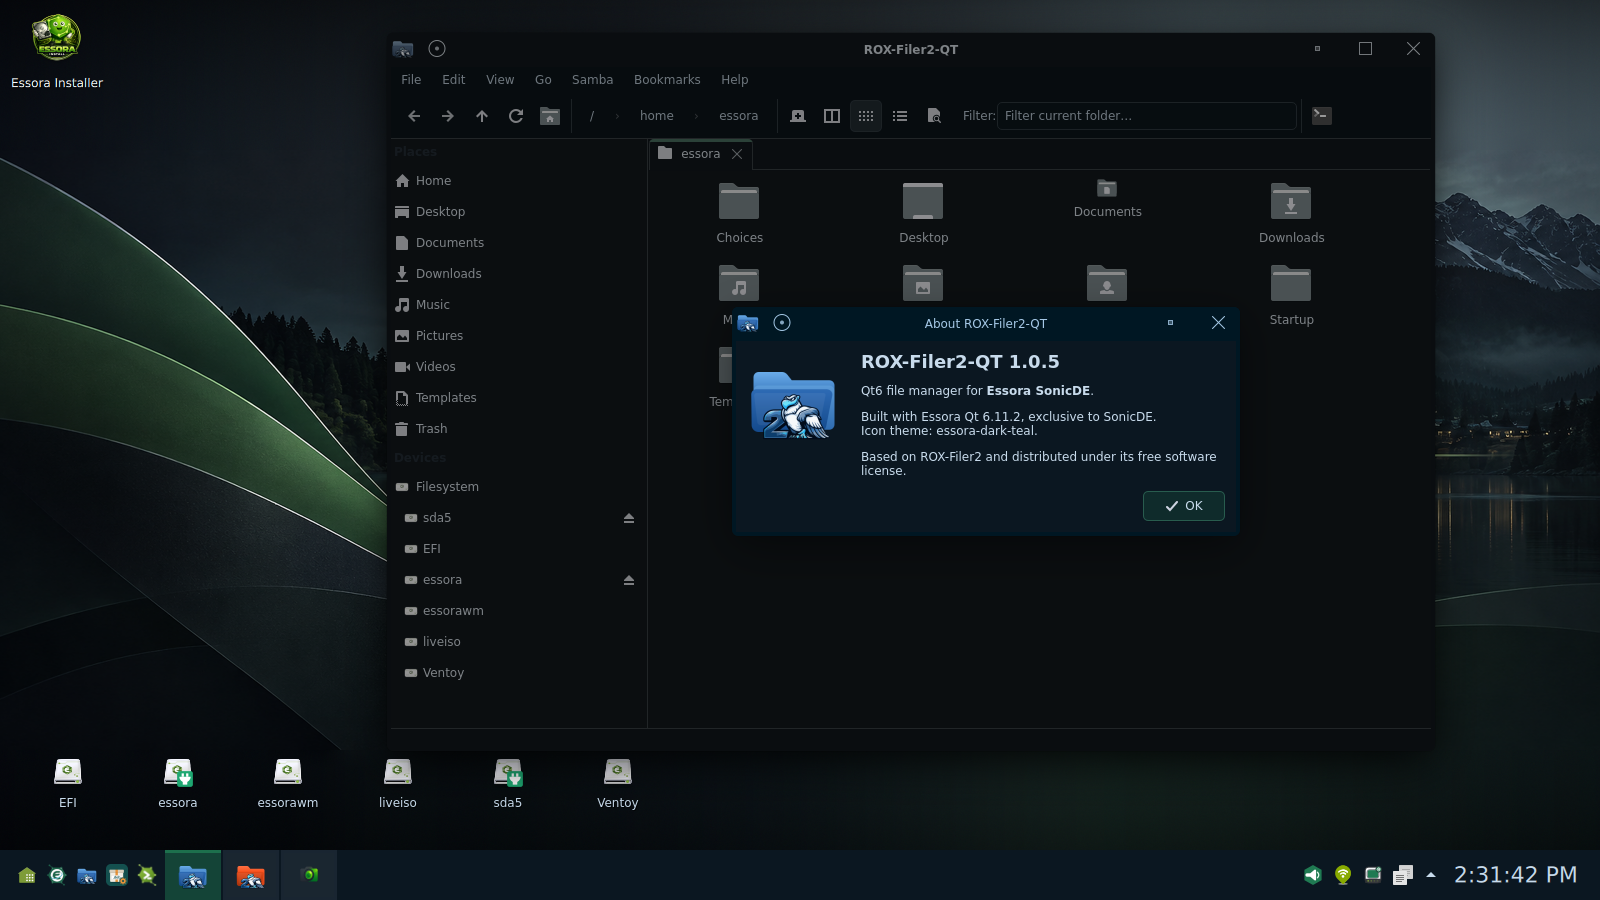
Task: Open terminal here from toolbar icon
Action: [x=1321, y=116]
